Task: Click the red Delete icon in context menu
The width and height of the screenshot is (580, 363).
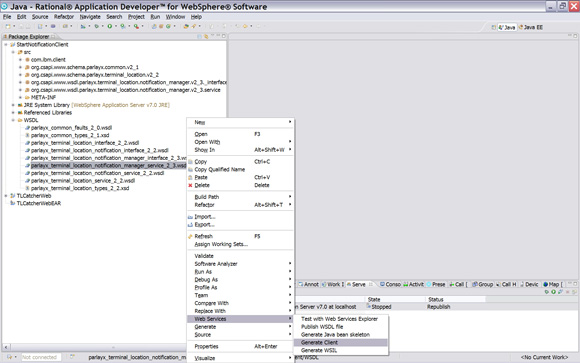Action: [x=190, y=185]
